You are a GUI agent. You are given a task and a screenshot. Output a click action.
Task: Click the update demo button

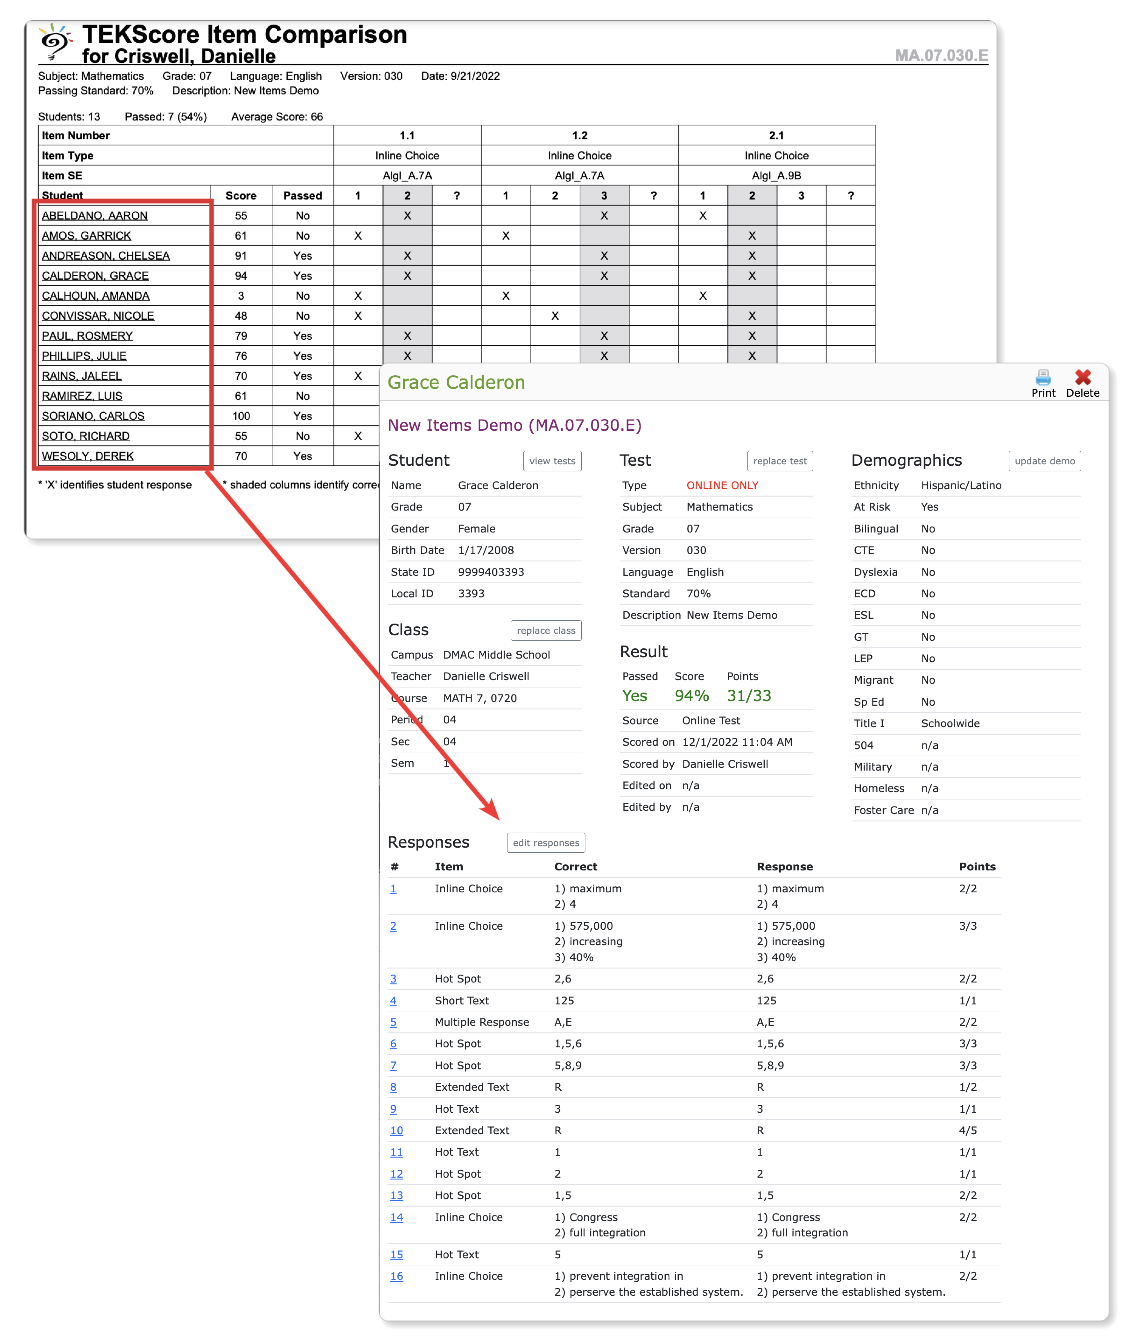(1045, 461)
